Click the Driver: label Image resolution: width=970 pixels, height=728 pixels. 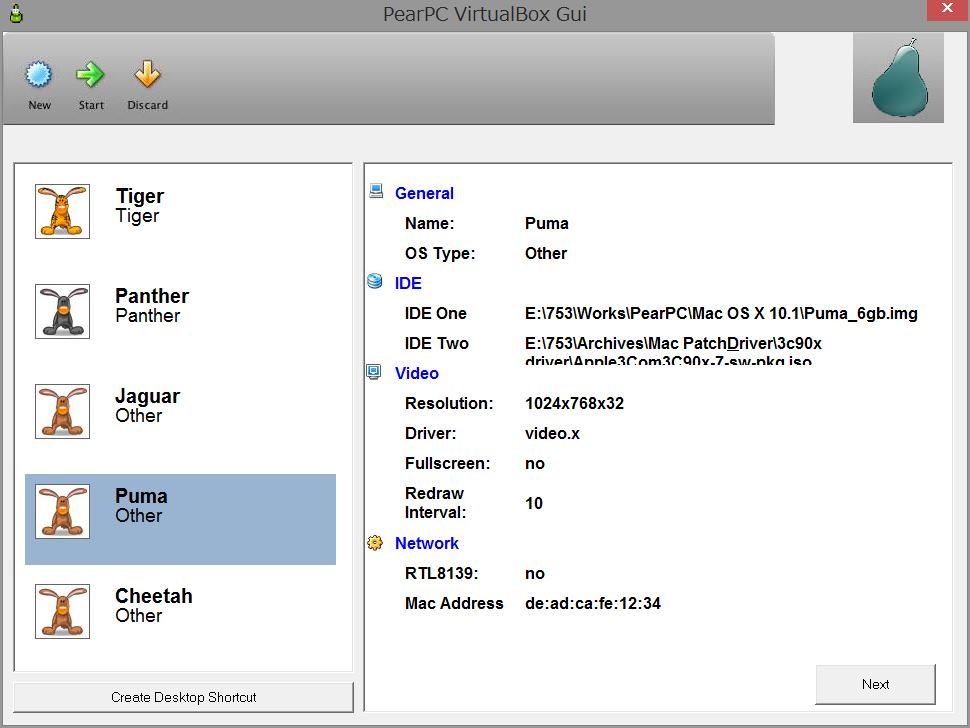[x=431, y=434]
